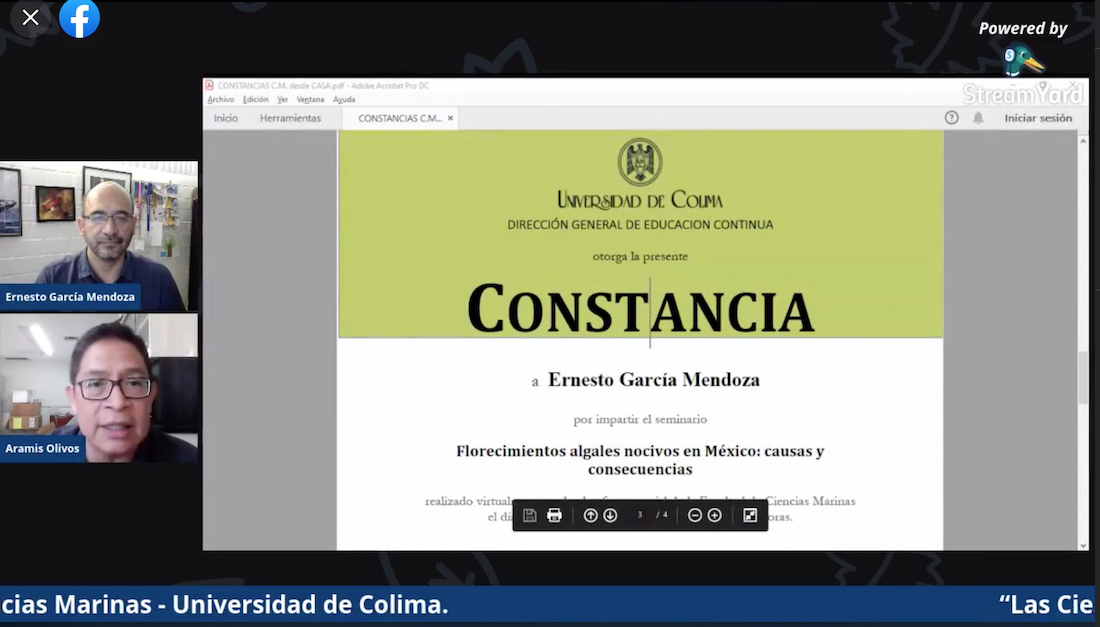
Task: Click the Iniciar sesión button
Action: click(1038, 118)
